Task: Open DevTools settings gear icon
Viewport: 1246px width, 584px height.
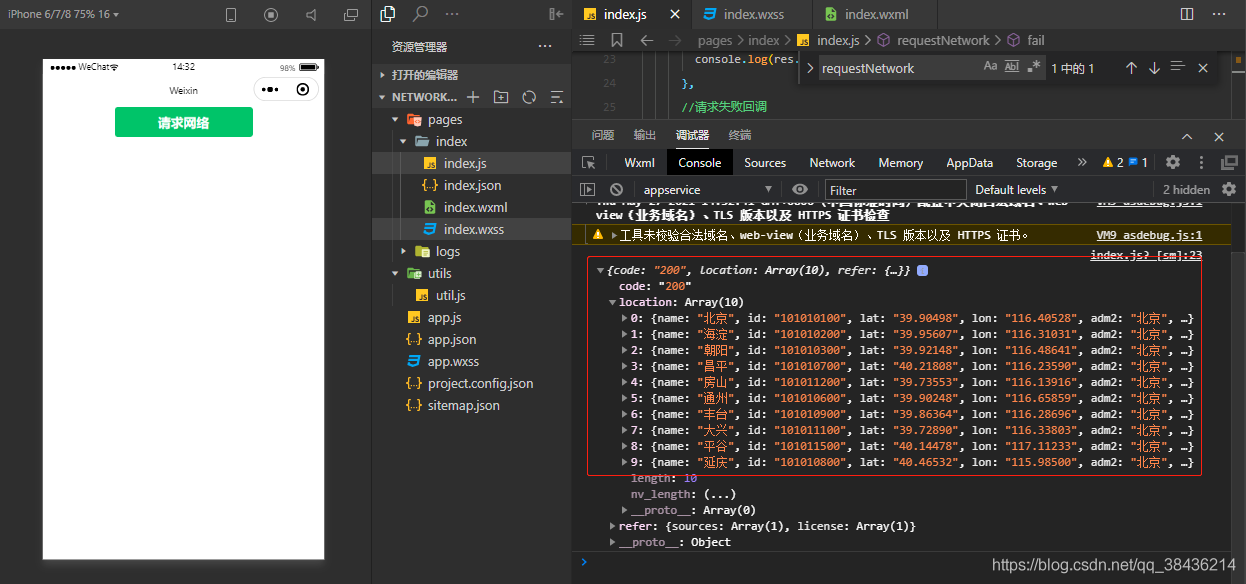Action: [1173, 162]
